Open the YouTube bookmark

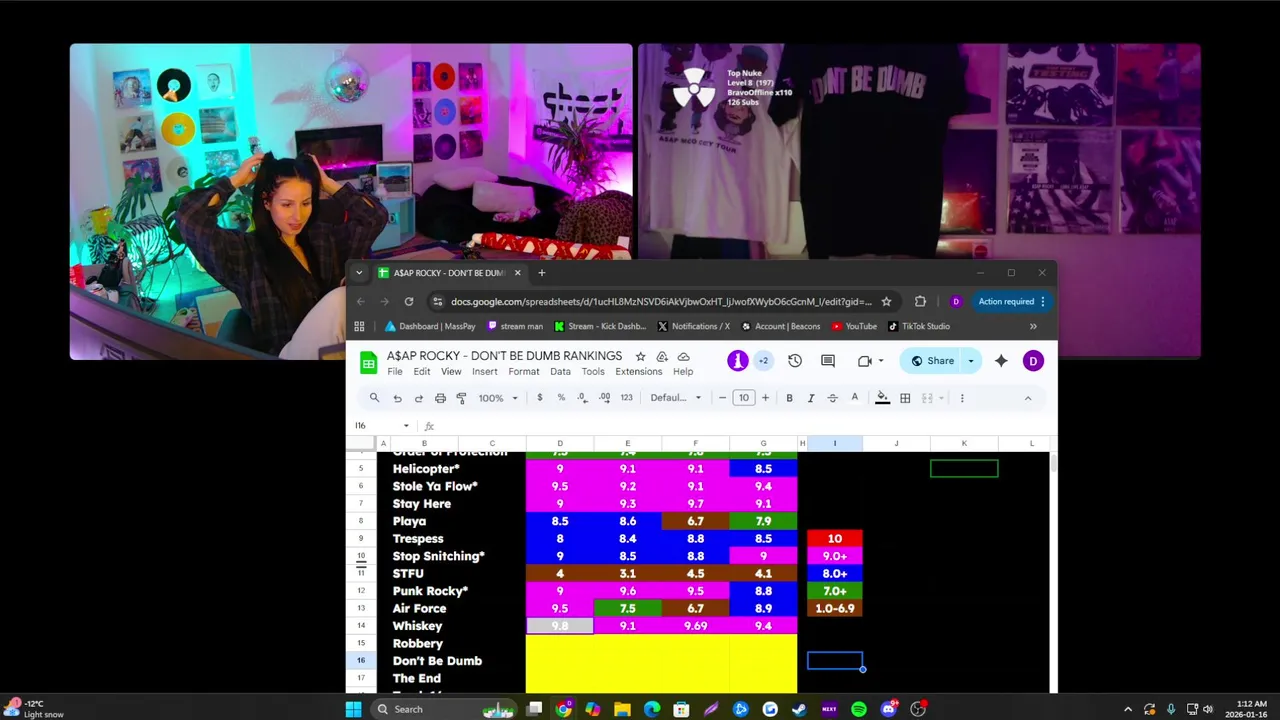tap(854, 326)
